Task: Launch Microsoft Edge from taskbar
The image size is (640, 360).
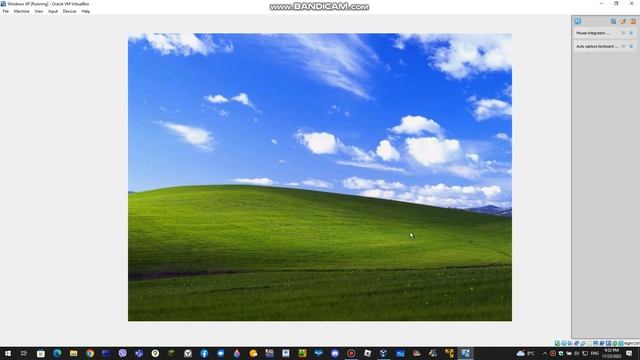Action: tap(57, 353)
